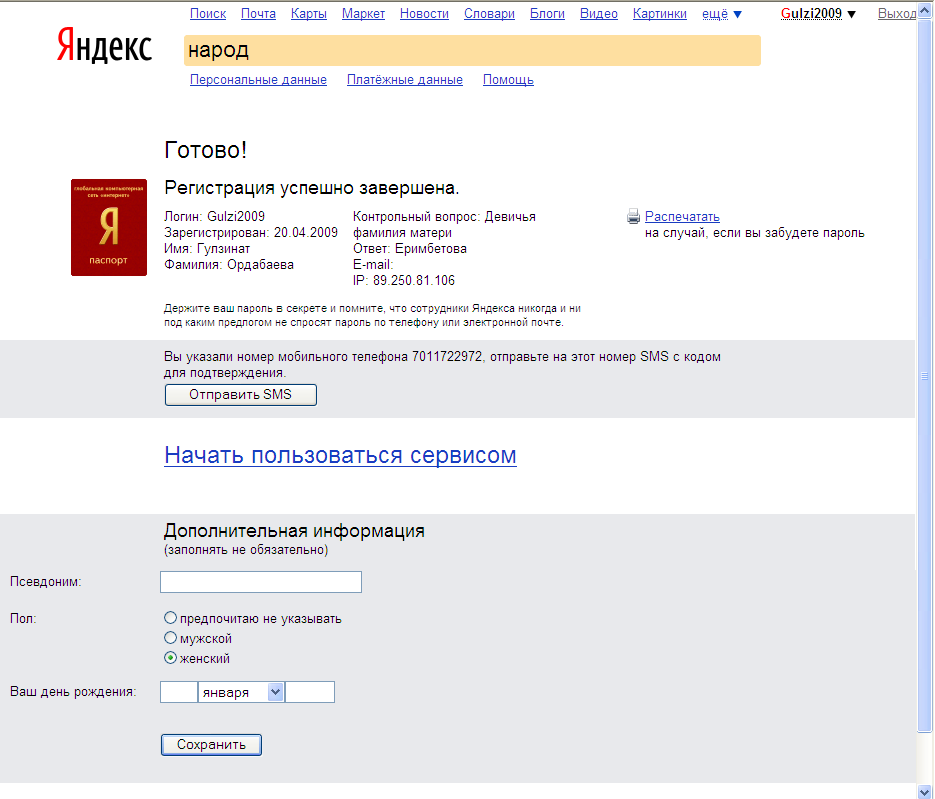Click the Yandex logo
The image size is (935, 799).
pyautogui.click(x=104, y=46)
